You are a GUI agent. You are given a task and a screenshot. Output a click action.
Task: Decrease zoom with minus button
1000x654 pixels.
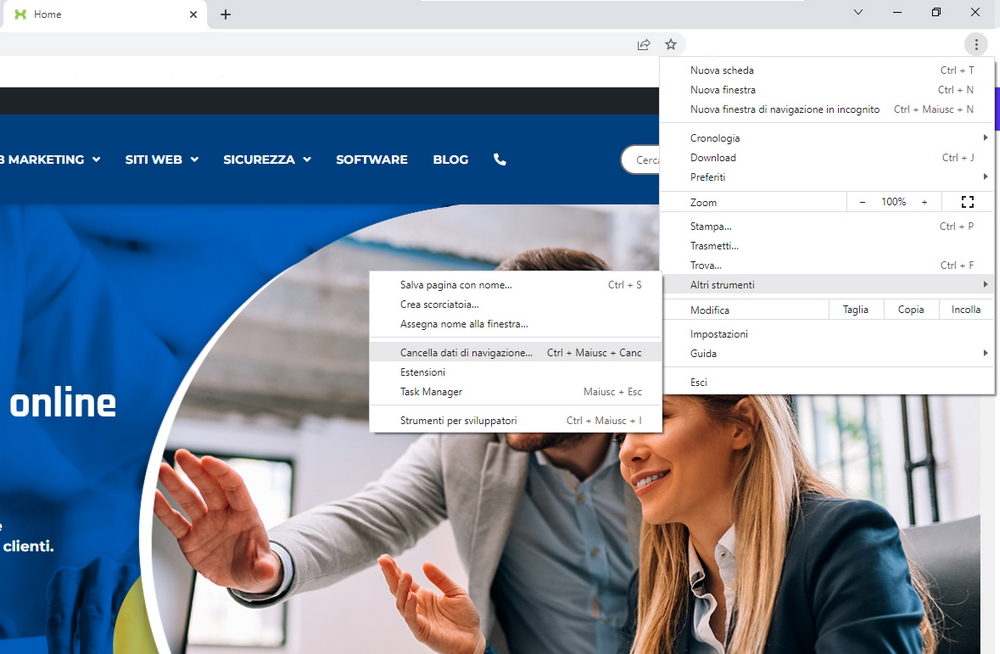tap(862, 202)
